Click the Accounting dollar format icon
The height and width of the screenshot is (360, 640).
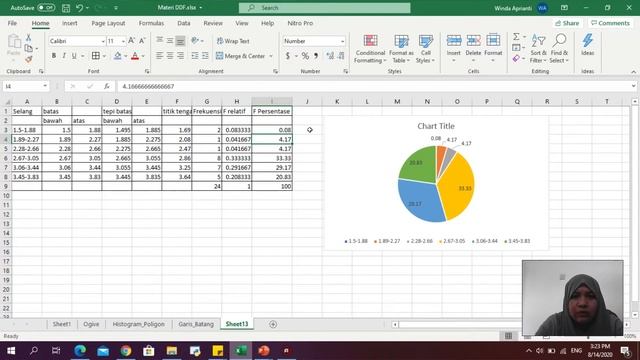(x=287, y=56)
